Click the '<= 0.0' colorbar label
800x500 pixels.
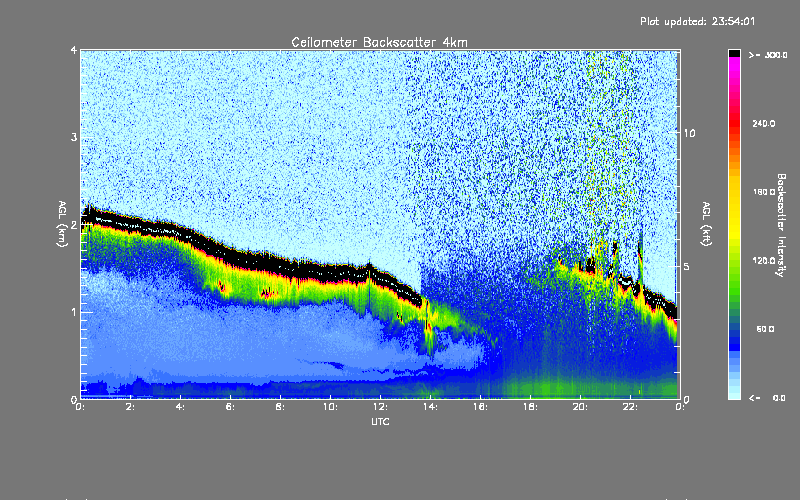(x=767, y=398)
